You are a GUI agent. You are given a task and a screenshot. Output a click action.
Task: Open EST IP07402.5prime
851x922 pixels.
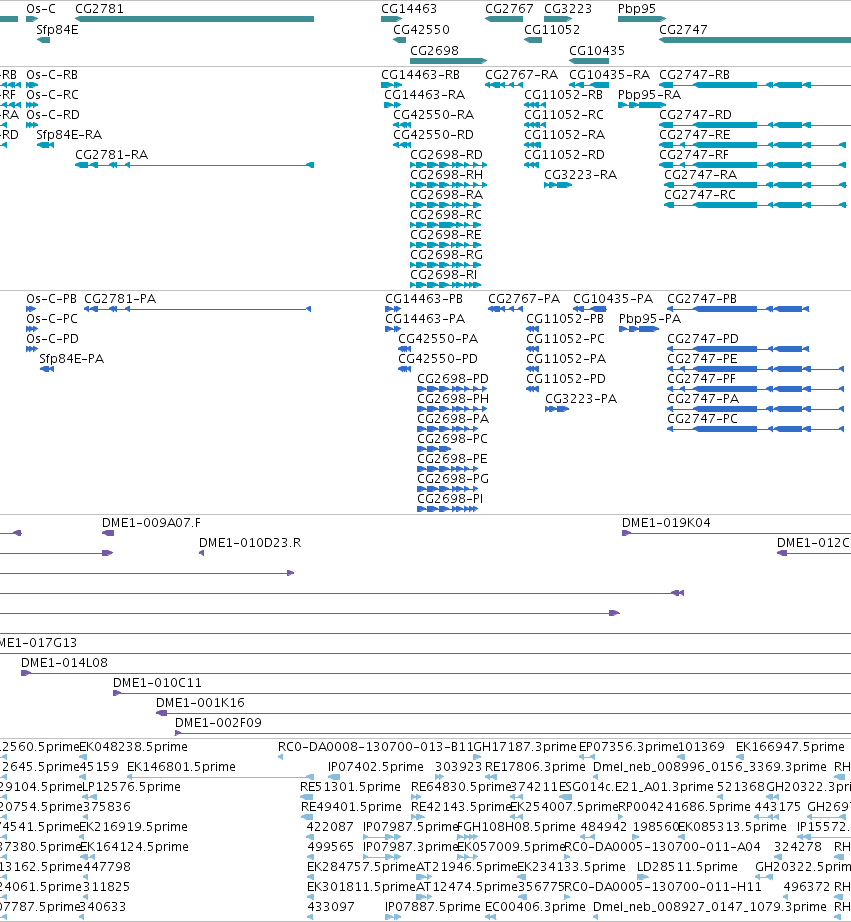coord(376,767)
